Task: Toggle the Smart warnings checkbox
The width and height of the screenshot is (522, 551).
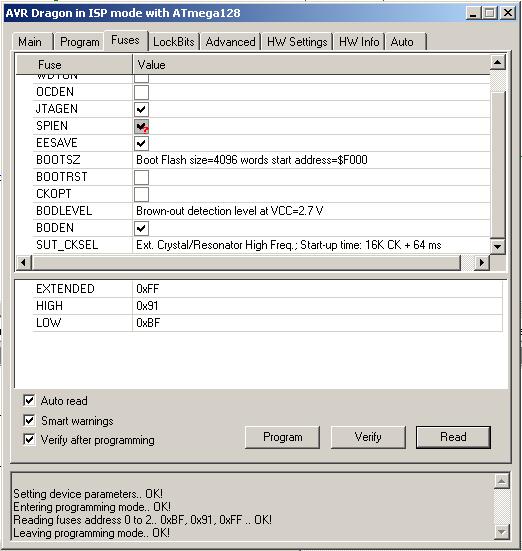Action: coord(29,421)
